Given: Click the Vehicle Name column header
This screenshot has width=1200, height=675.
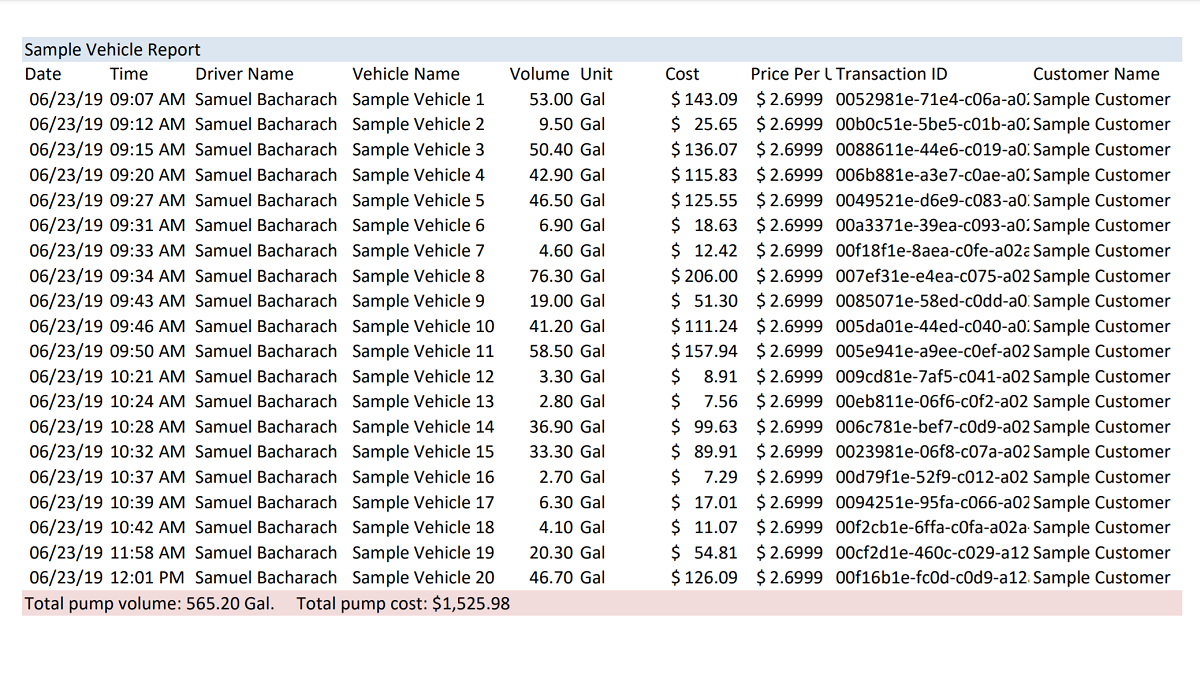Looking at the screenshot, I should 406,74.
